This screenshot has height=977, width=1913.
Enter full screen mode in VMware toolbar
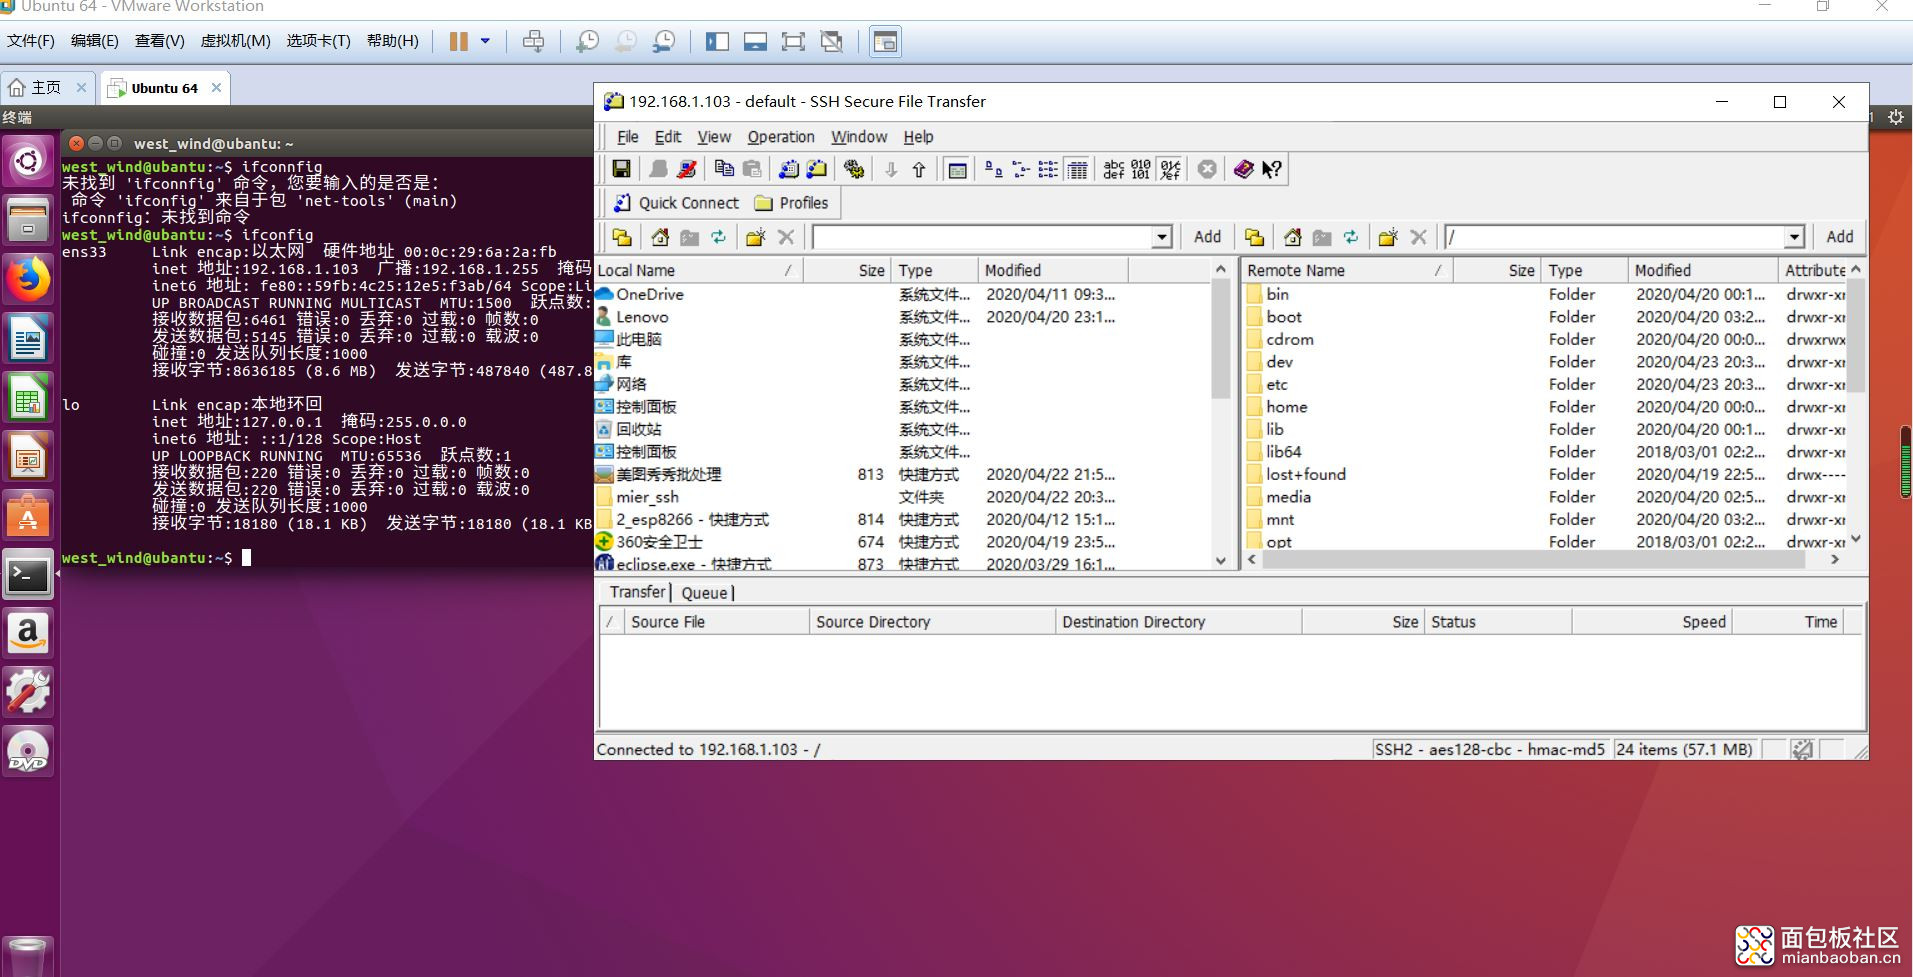(793, 41)
